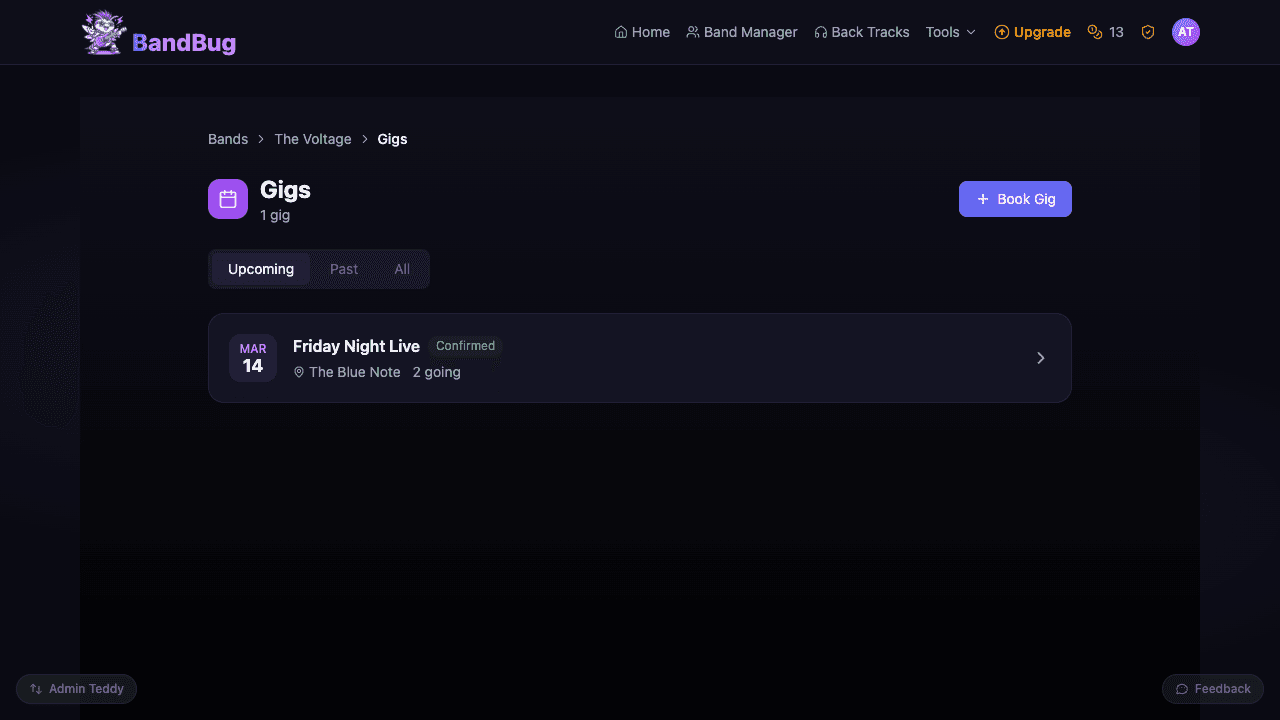Image resolution: width=1280 pixels, height=720 pixels.
Task: Click the orange shield icon
Action: point(1148,32)
